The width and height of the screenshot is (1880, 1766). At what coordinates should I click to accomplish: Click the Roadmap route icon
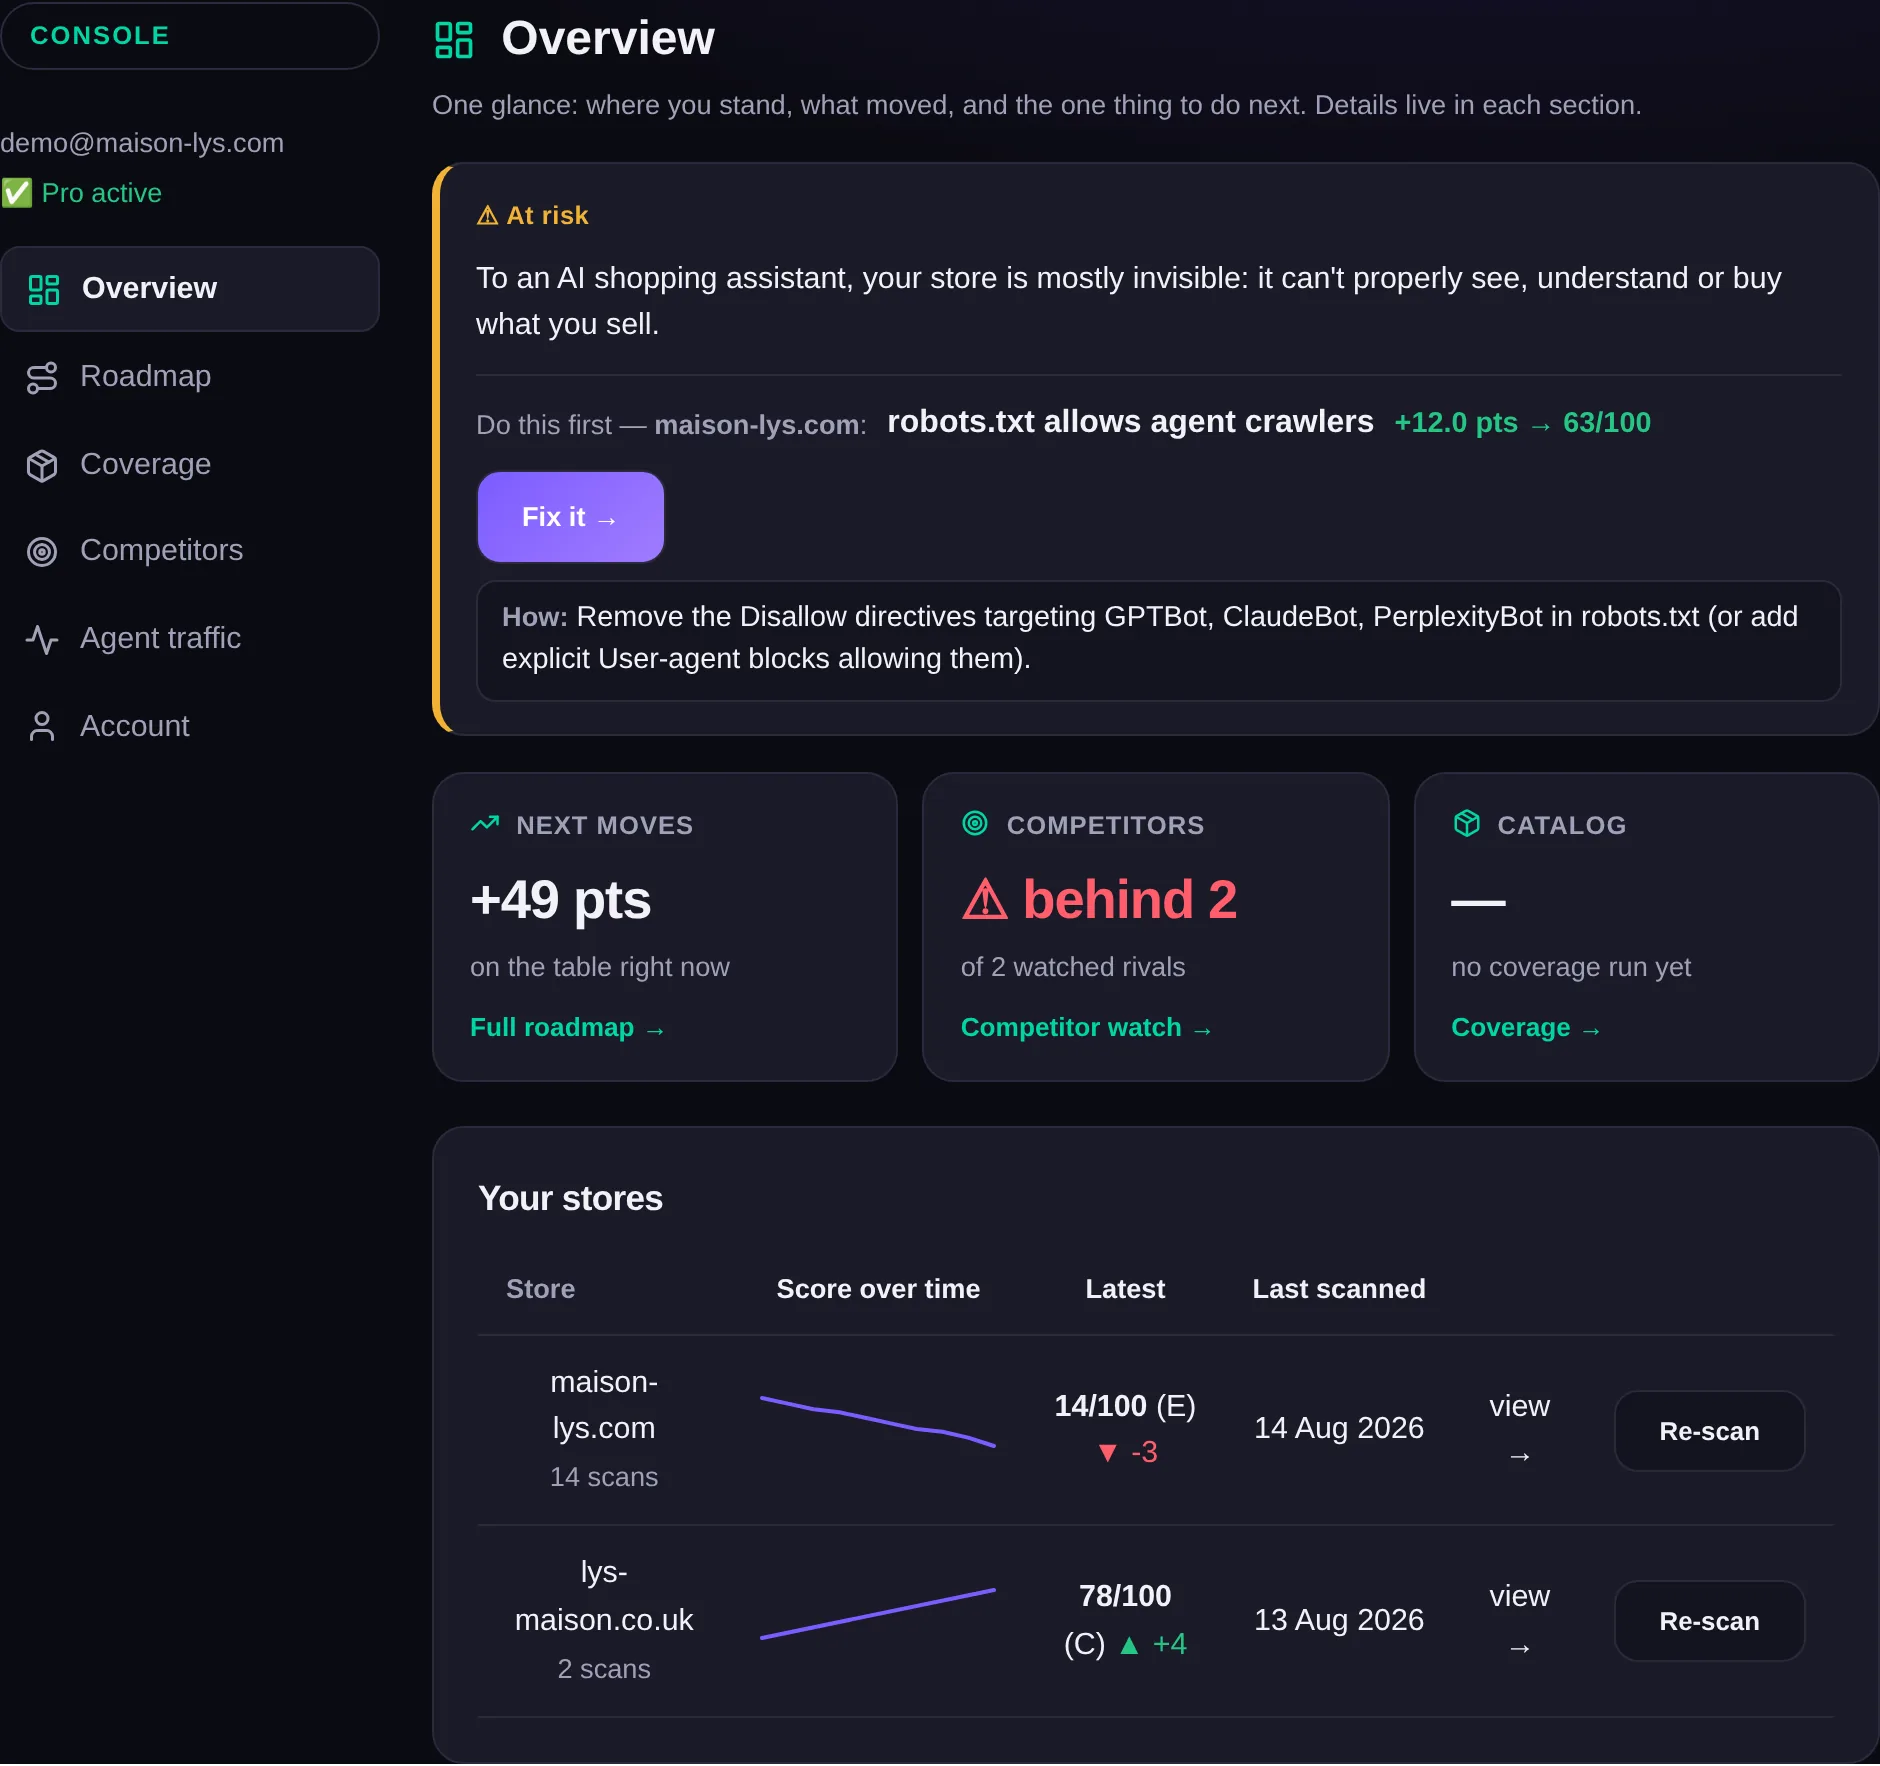pyautogui.click(x=42, y=377)
